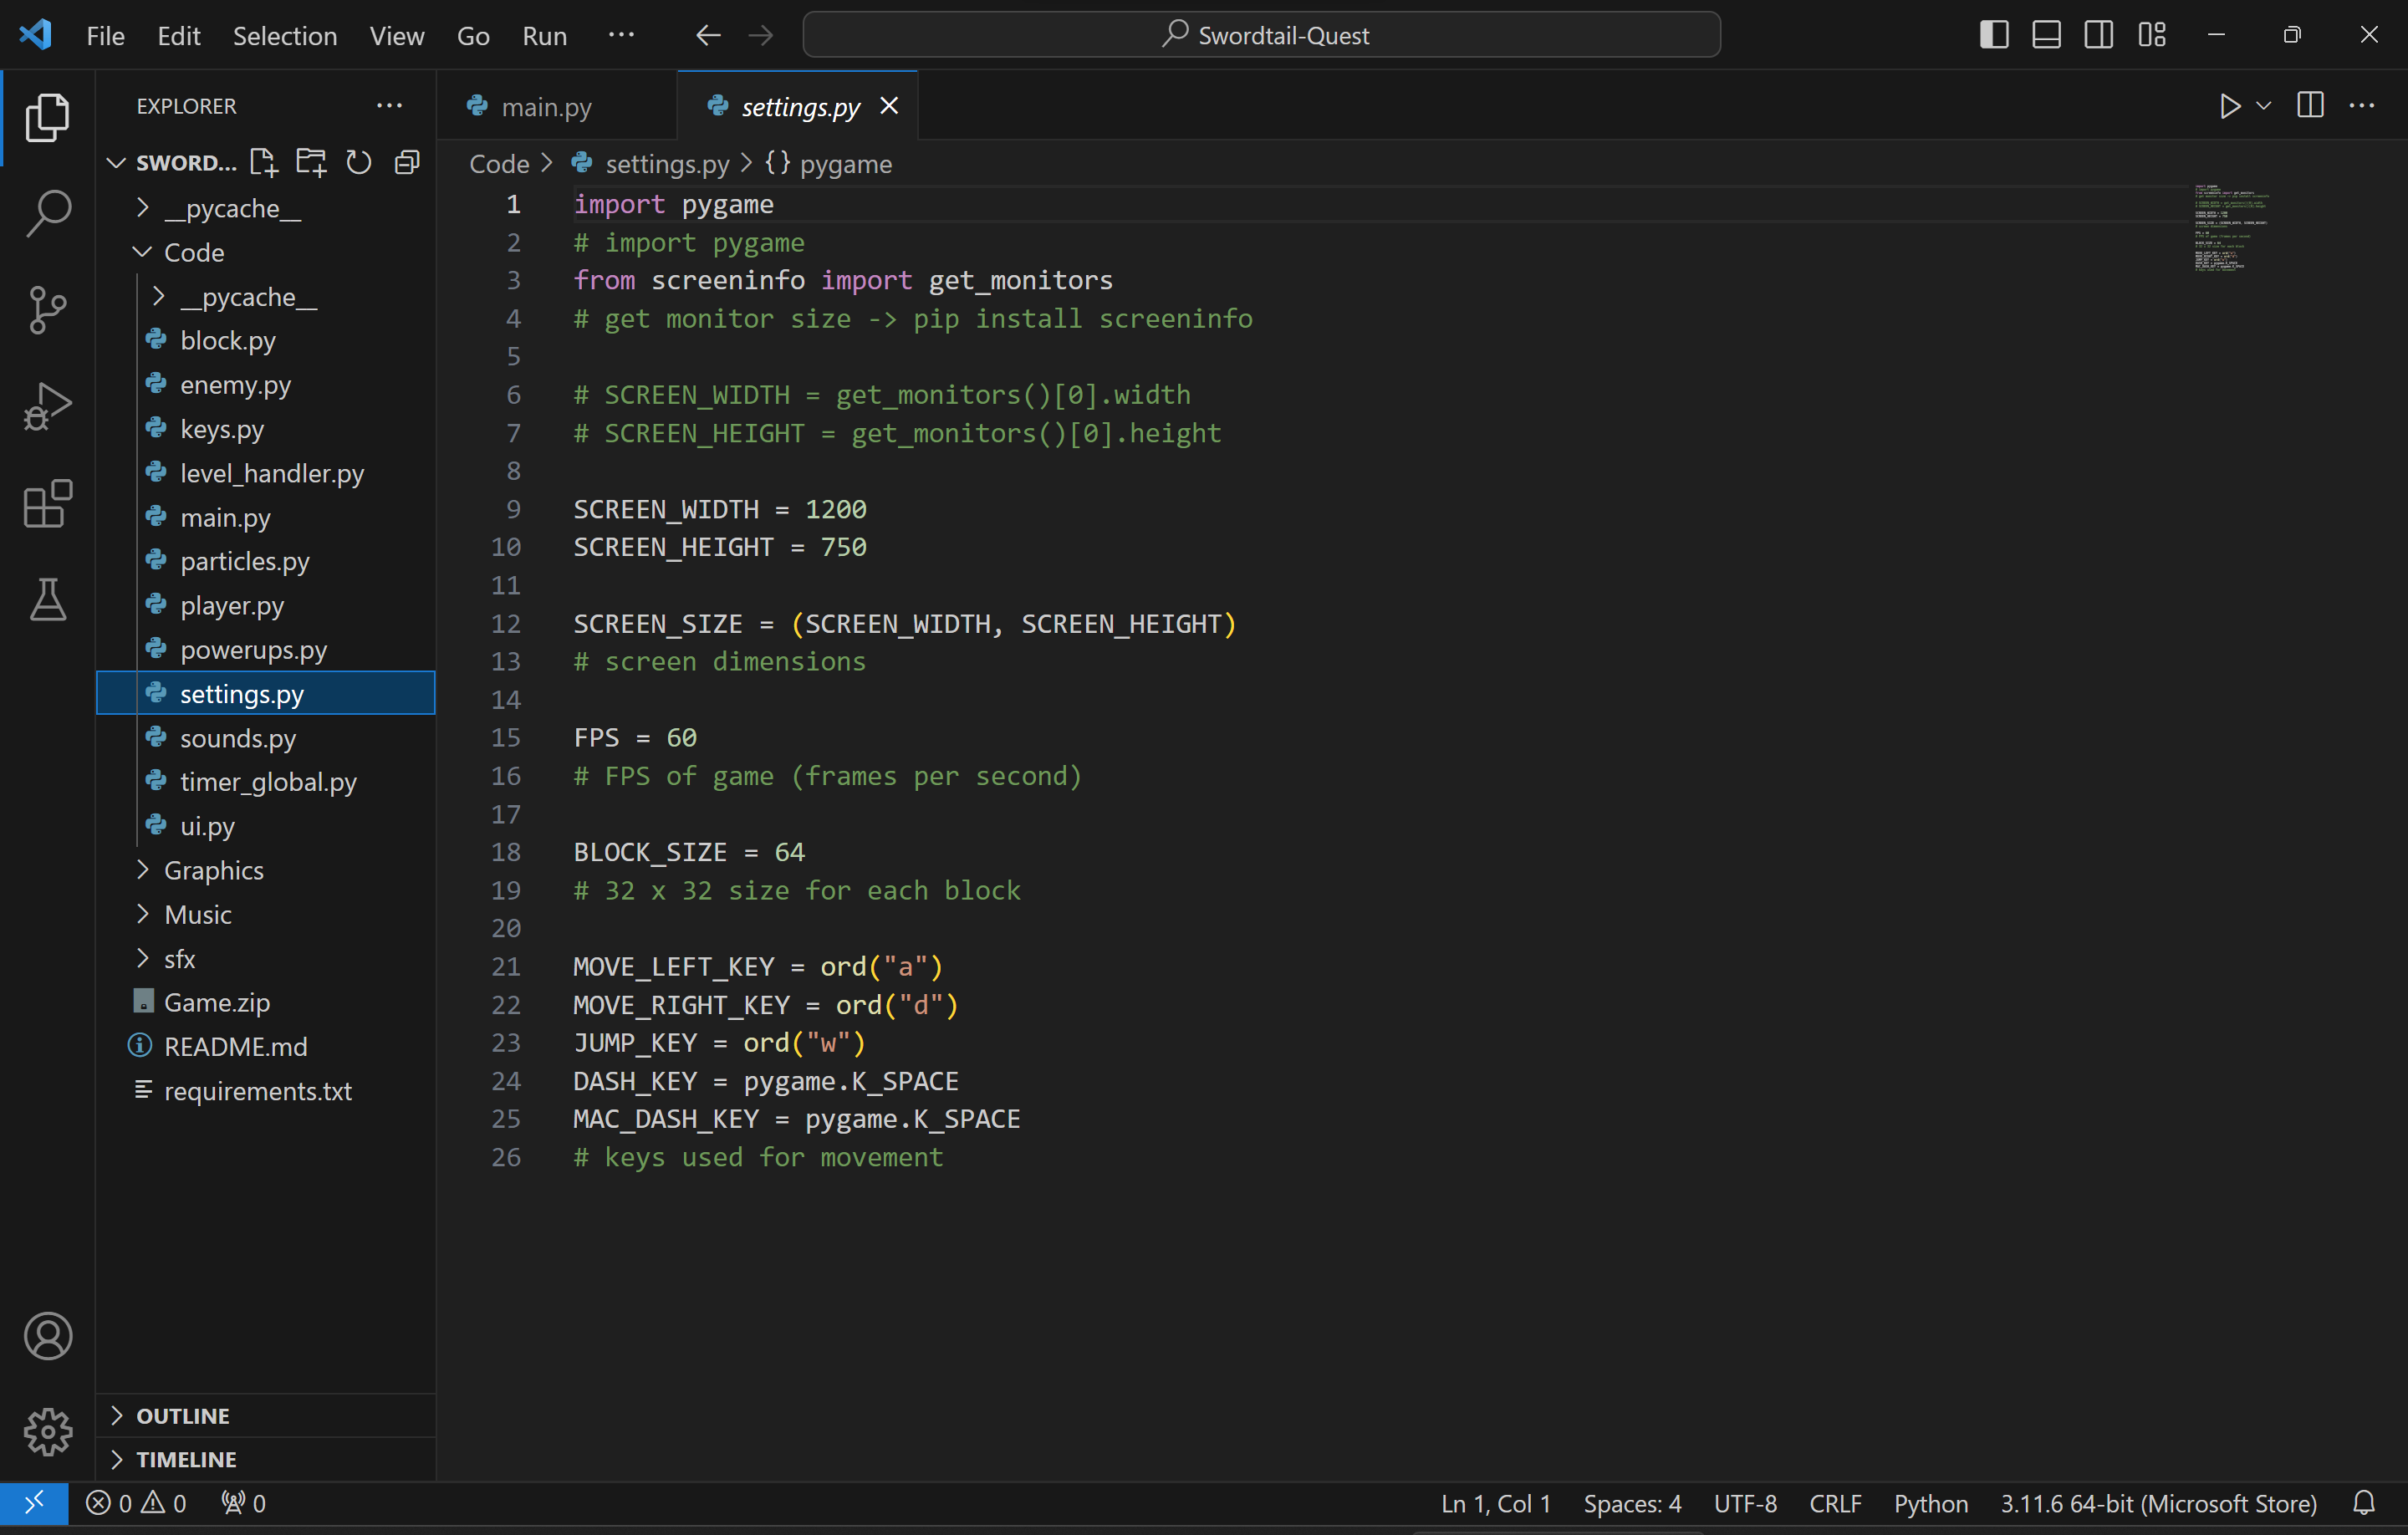Switch to the main.py tab
Image resolution: width=2408 pixels, height=1535 pixels.
tap(546, 106)
